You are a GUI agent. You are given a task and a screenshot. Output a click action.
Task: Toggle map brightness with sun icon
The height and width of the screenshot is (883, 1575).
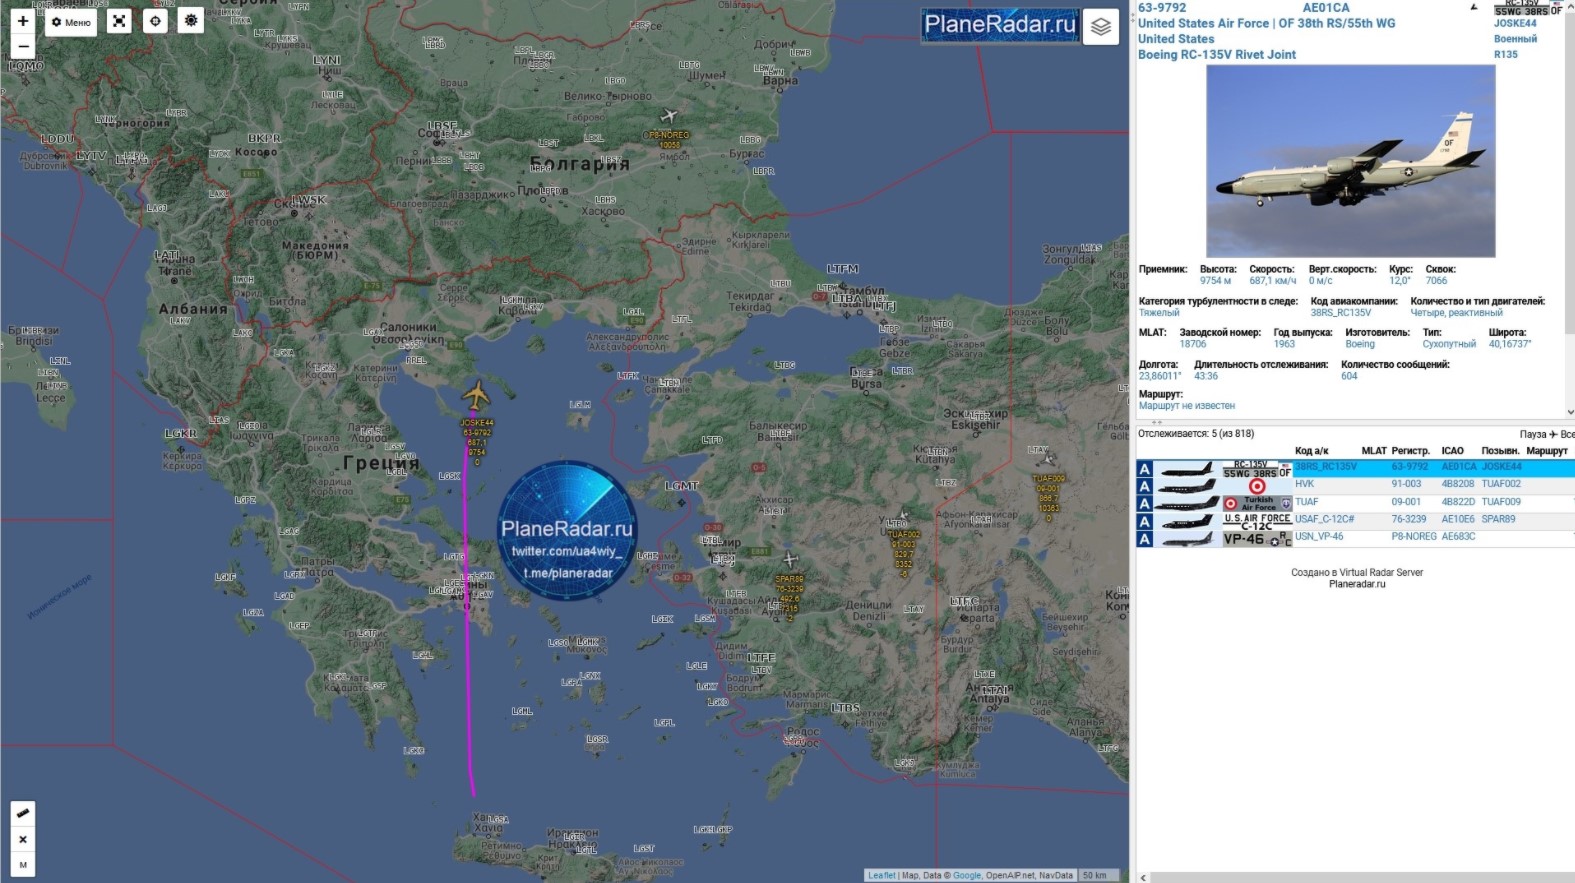[x=191, y=21]
